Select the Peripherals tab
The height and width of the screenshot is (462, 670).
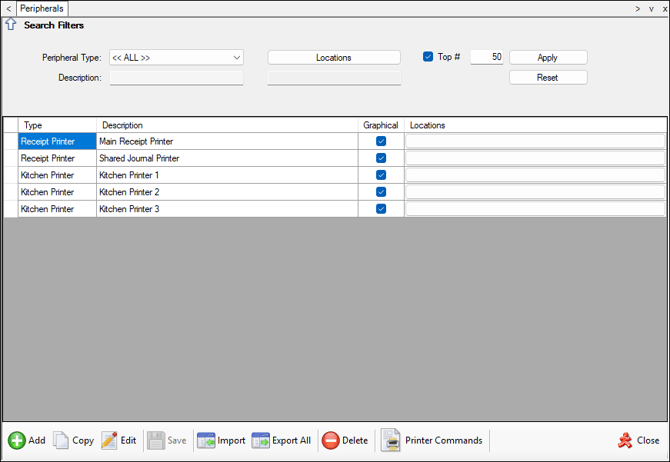click(x=41, y=8)
